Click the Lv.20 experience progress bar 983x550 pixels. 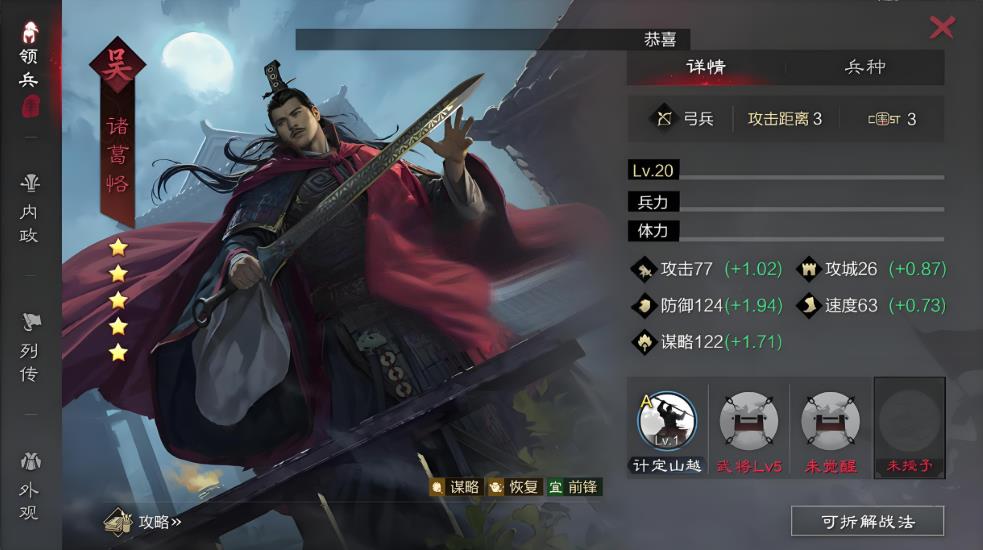coord(812,177)
